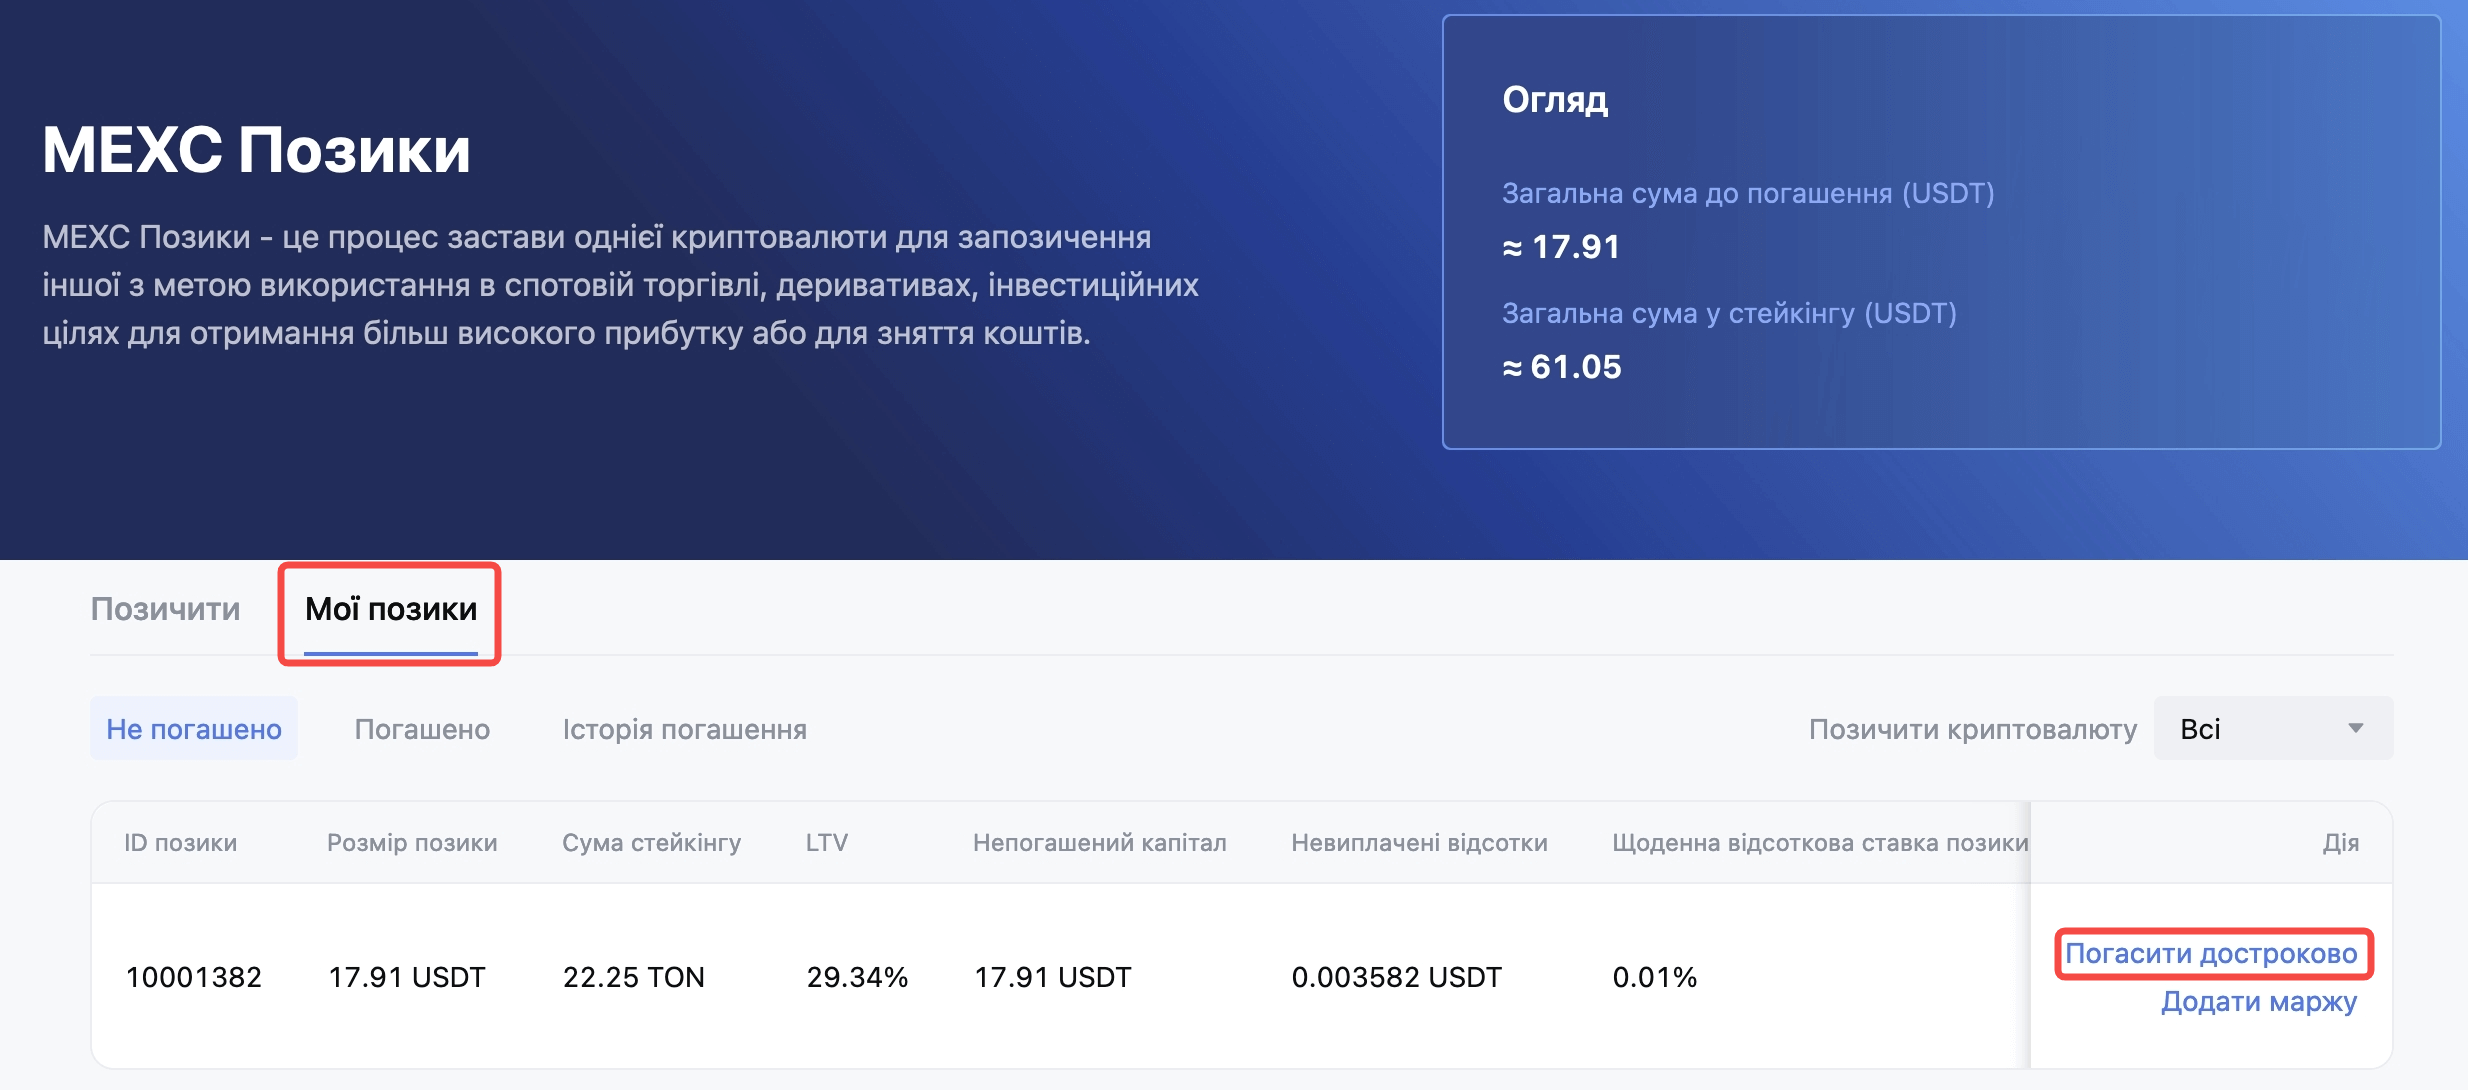Click the Сума стейкінгу column header

(651, 843)
